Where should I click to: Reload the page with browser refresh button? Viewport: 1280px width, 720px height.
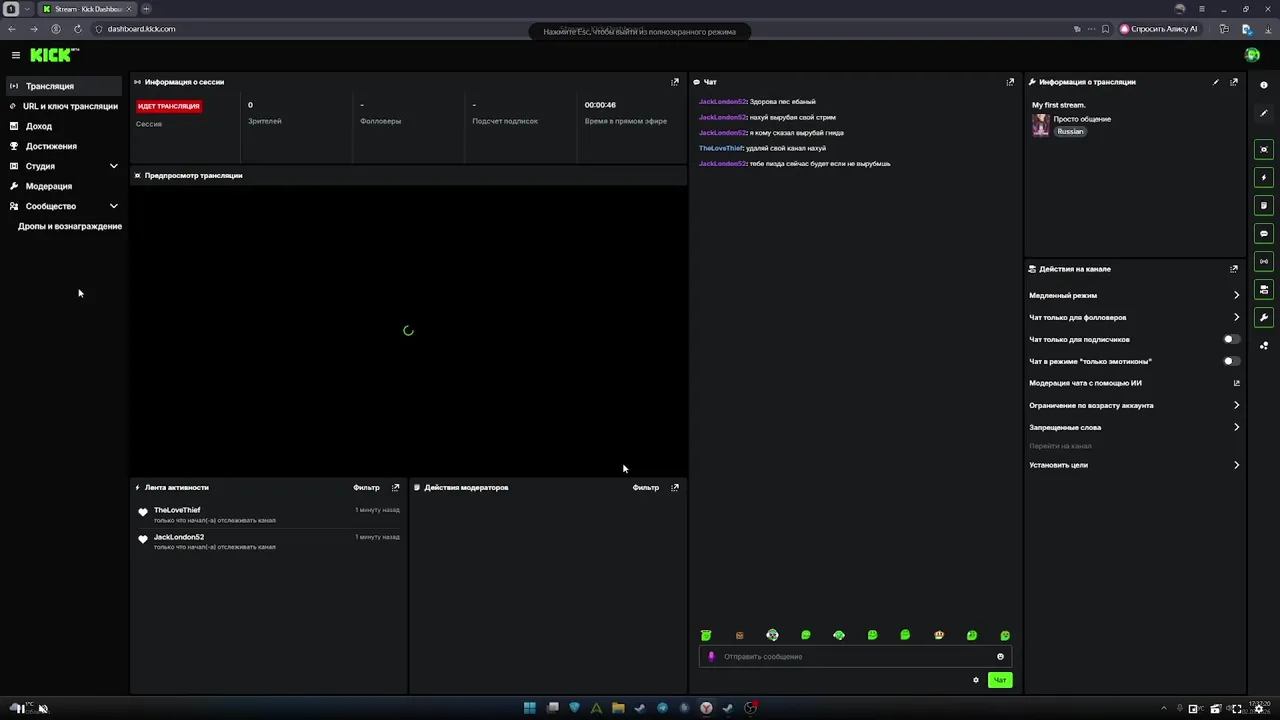tap(78, 29)
